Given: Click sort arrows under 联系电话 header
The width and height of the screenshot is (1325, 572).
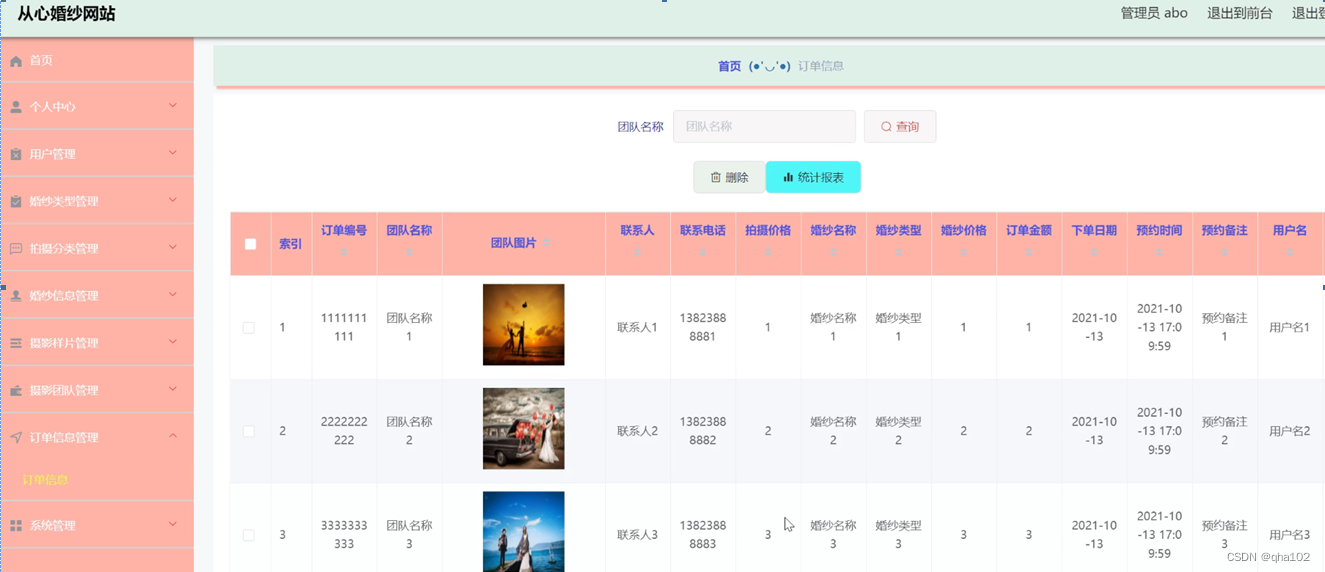Looking at the screenshot, I should [703, 252].
